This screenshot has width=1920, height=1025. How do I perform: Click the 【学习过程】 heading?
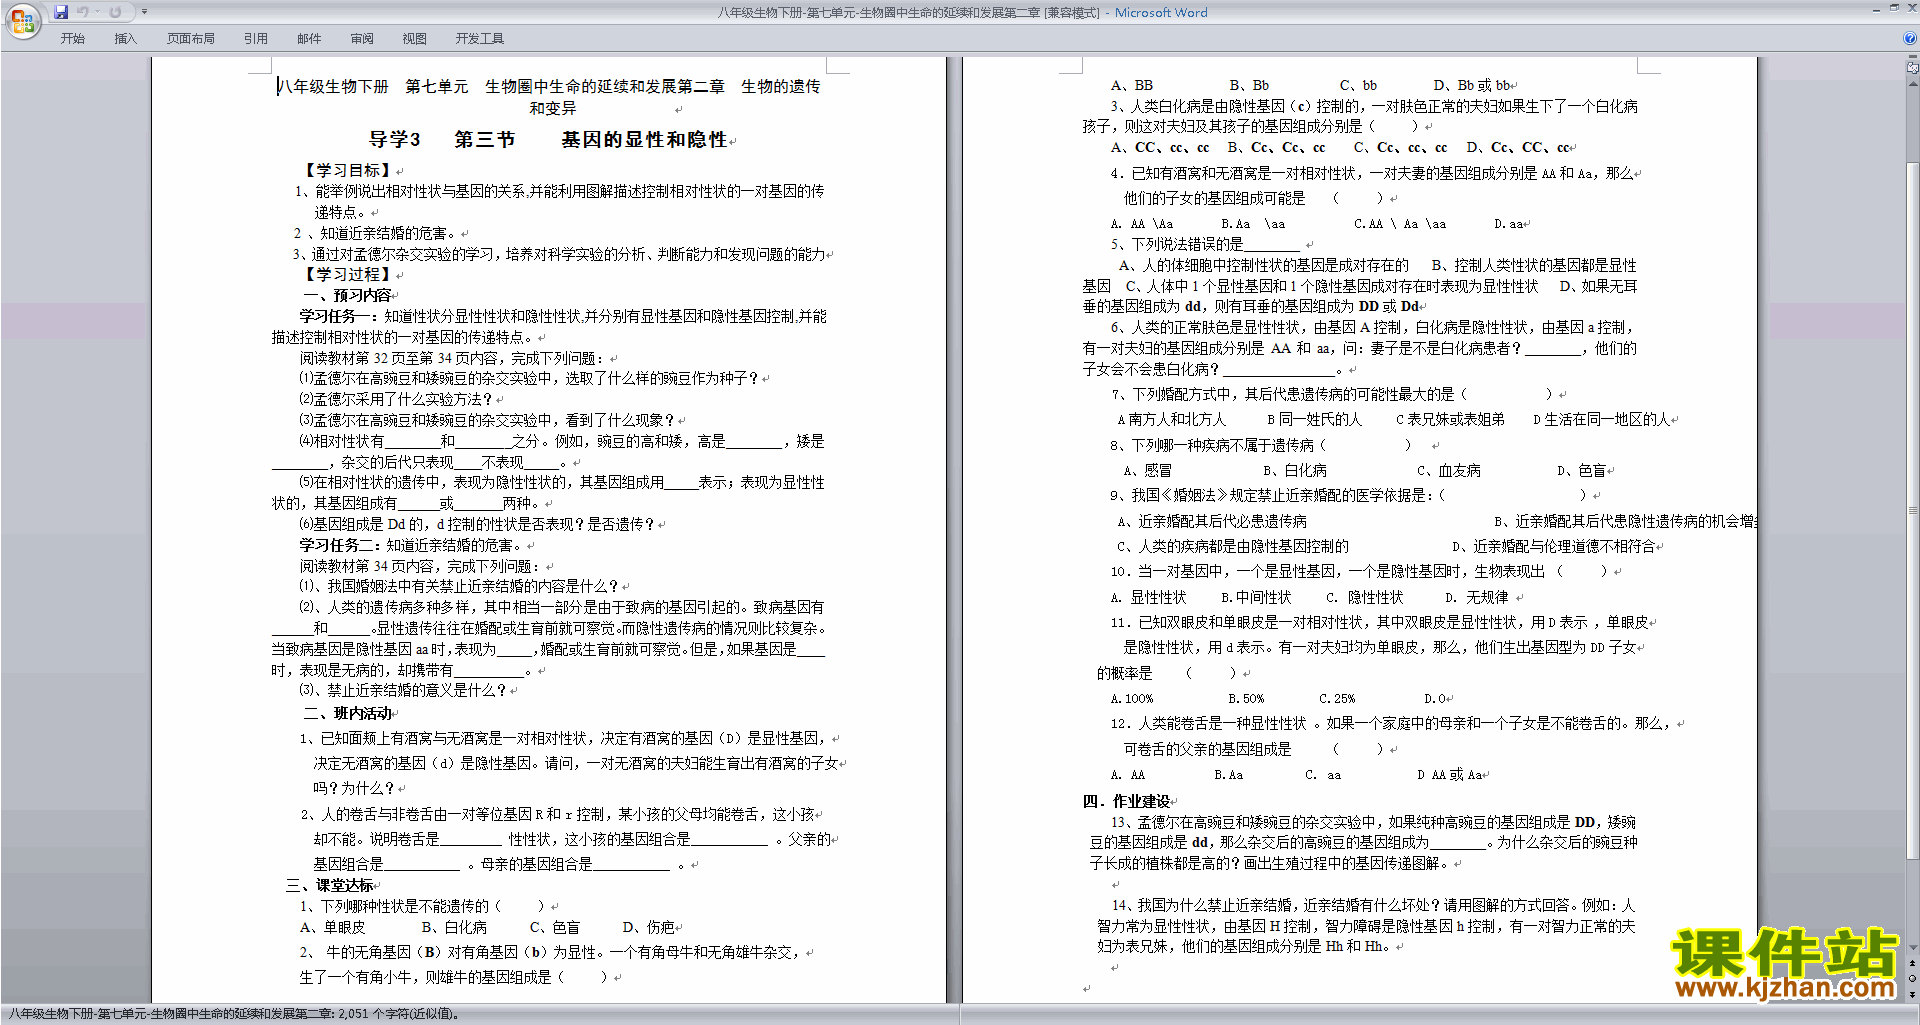pos(349,275)
